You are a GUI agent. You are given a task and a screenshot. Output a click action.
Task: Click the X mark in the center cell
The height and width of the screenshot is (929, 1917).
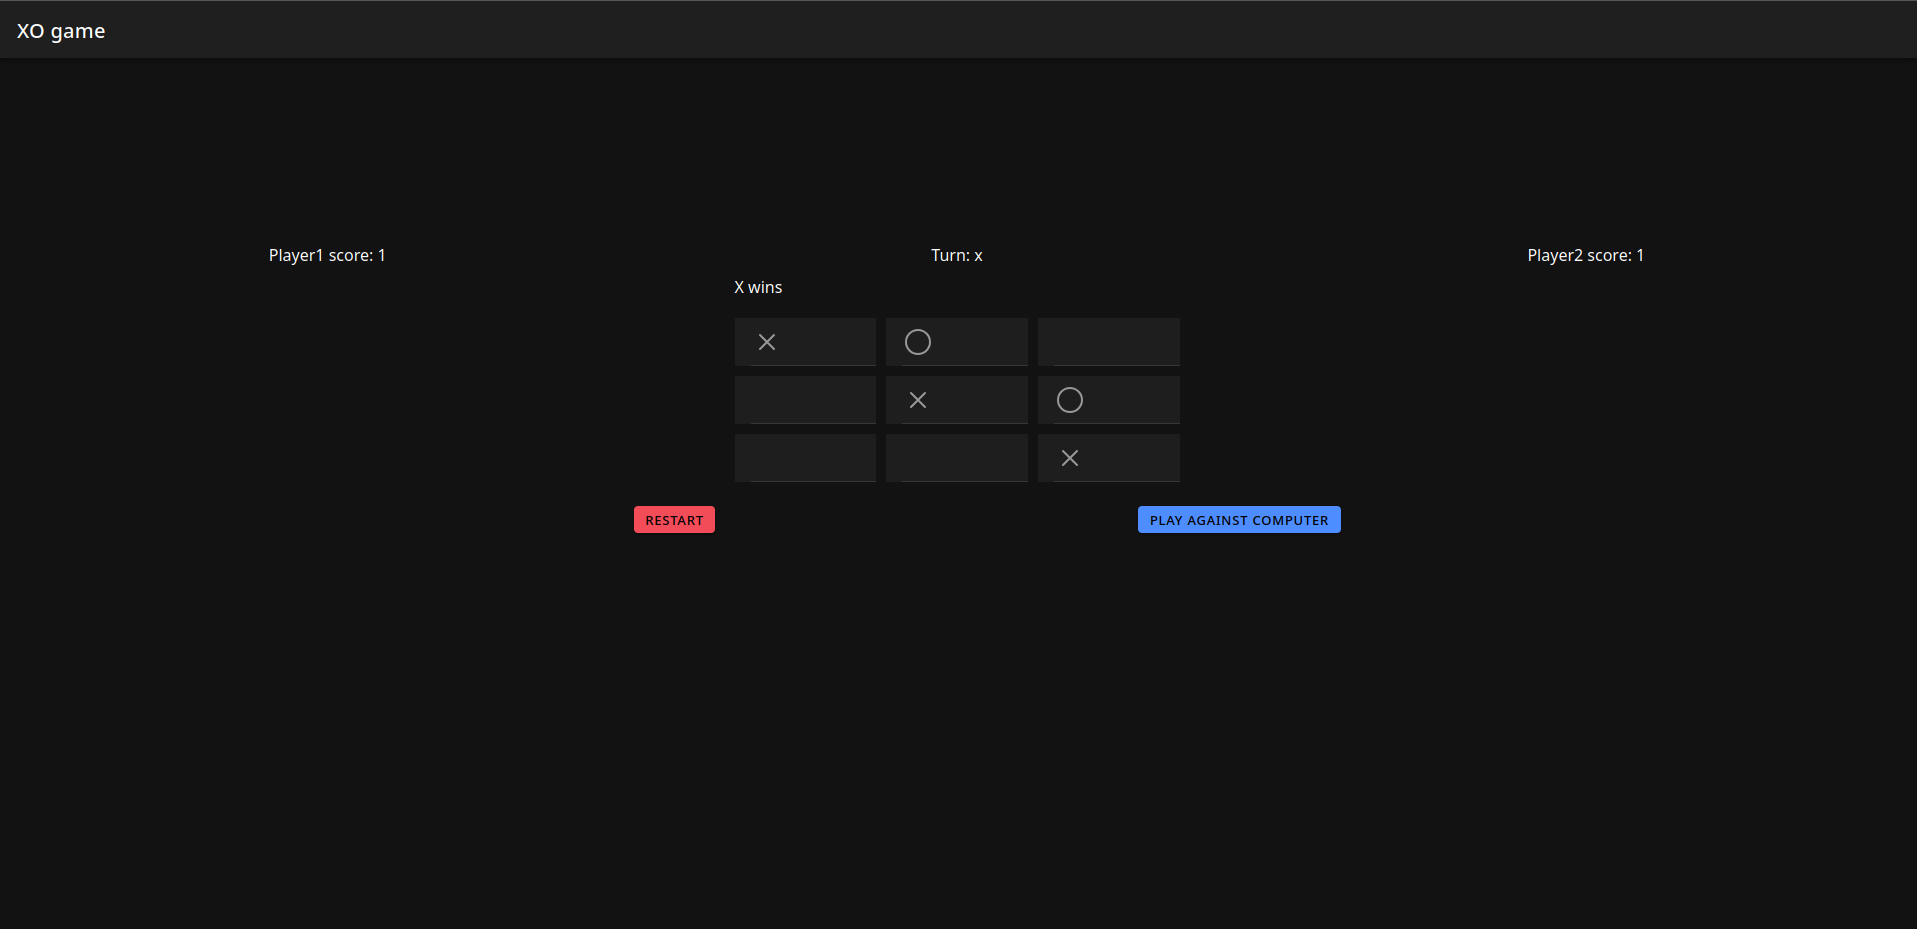pyautogui.click(x=917, y=400)
